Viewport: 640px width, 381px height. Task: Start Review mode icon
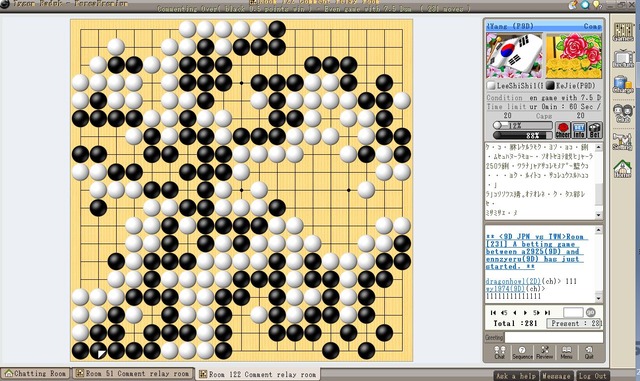point(544,352)
